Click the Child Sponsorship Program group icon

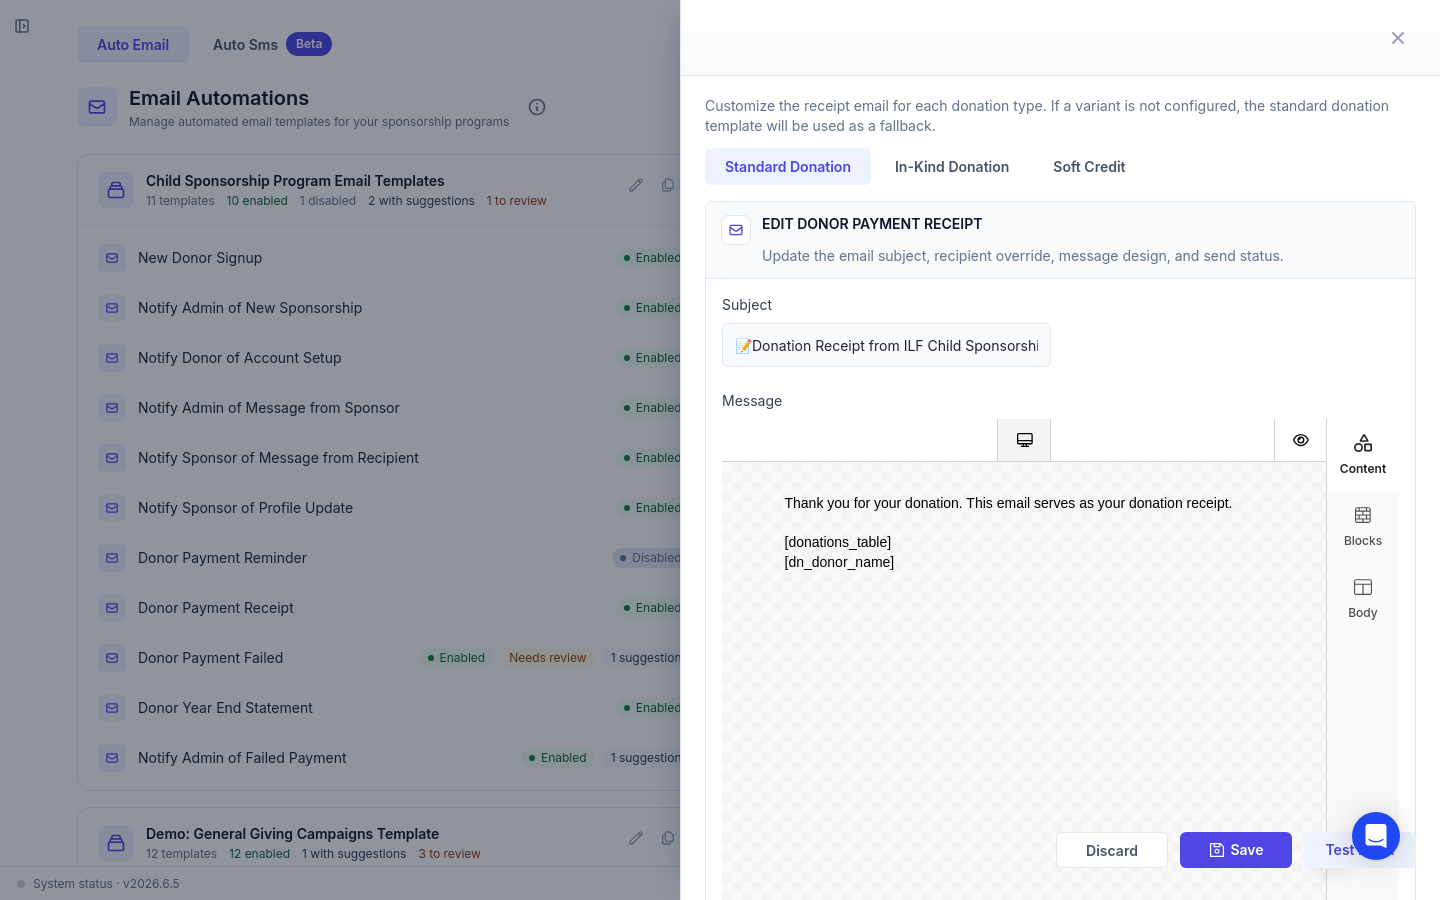click(x=116, y=190)
